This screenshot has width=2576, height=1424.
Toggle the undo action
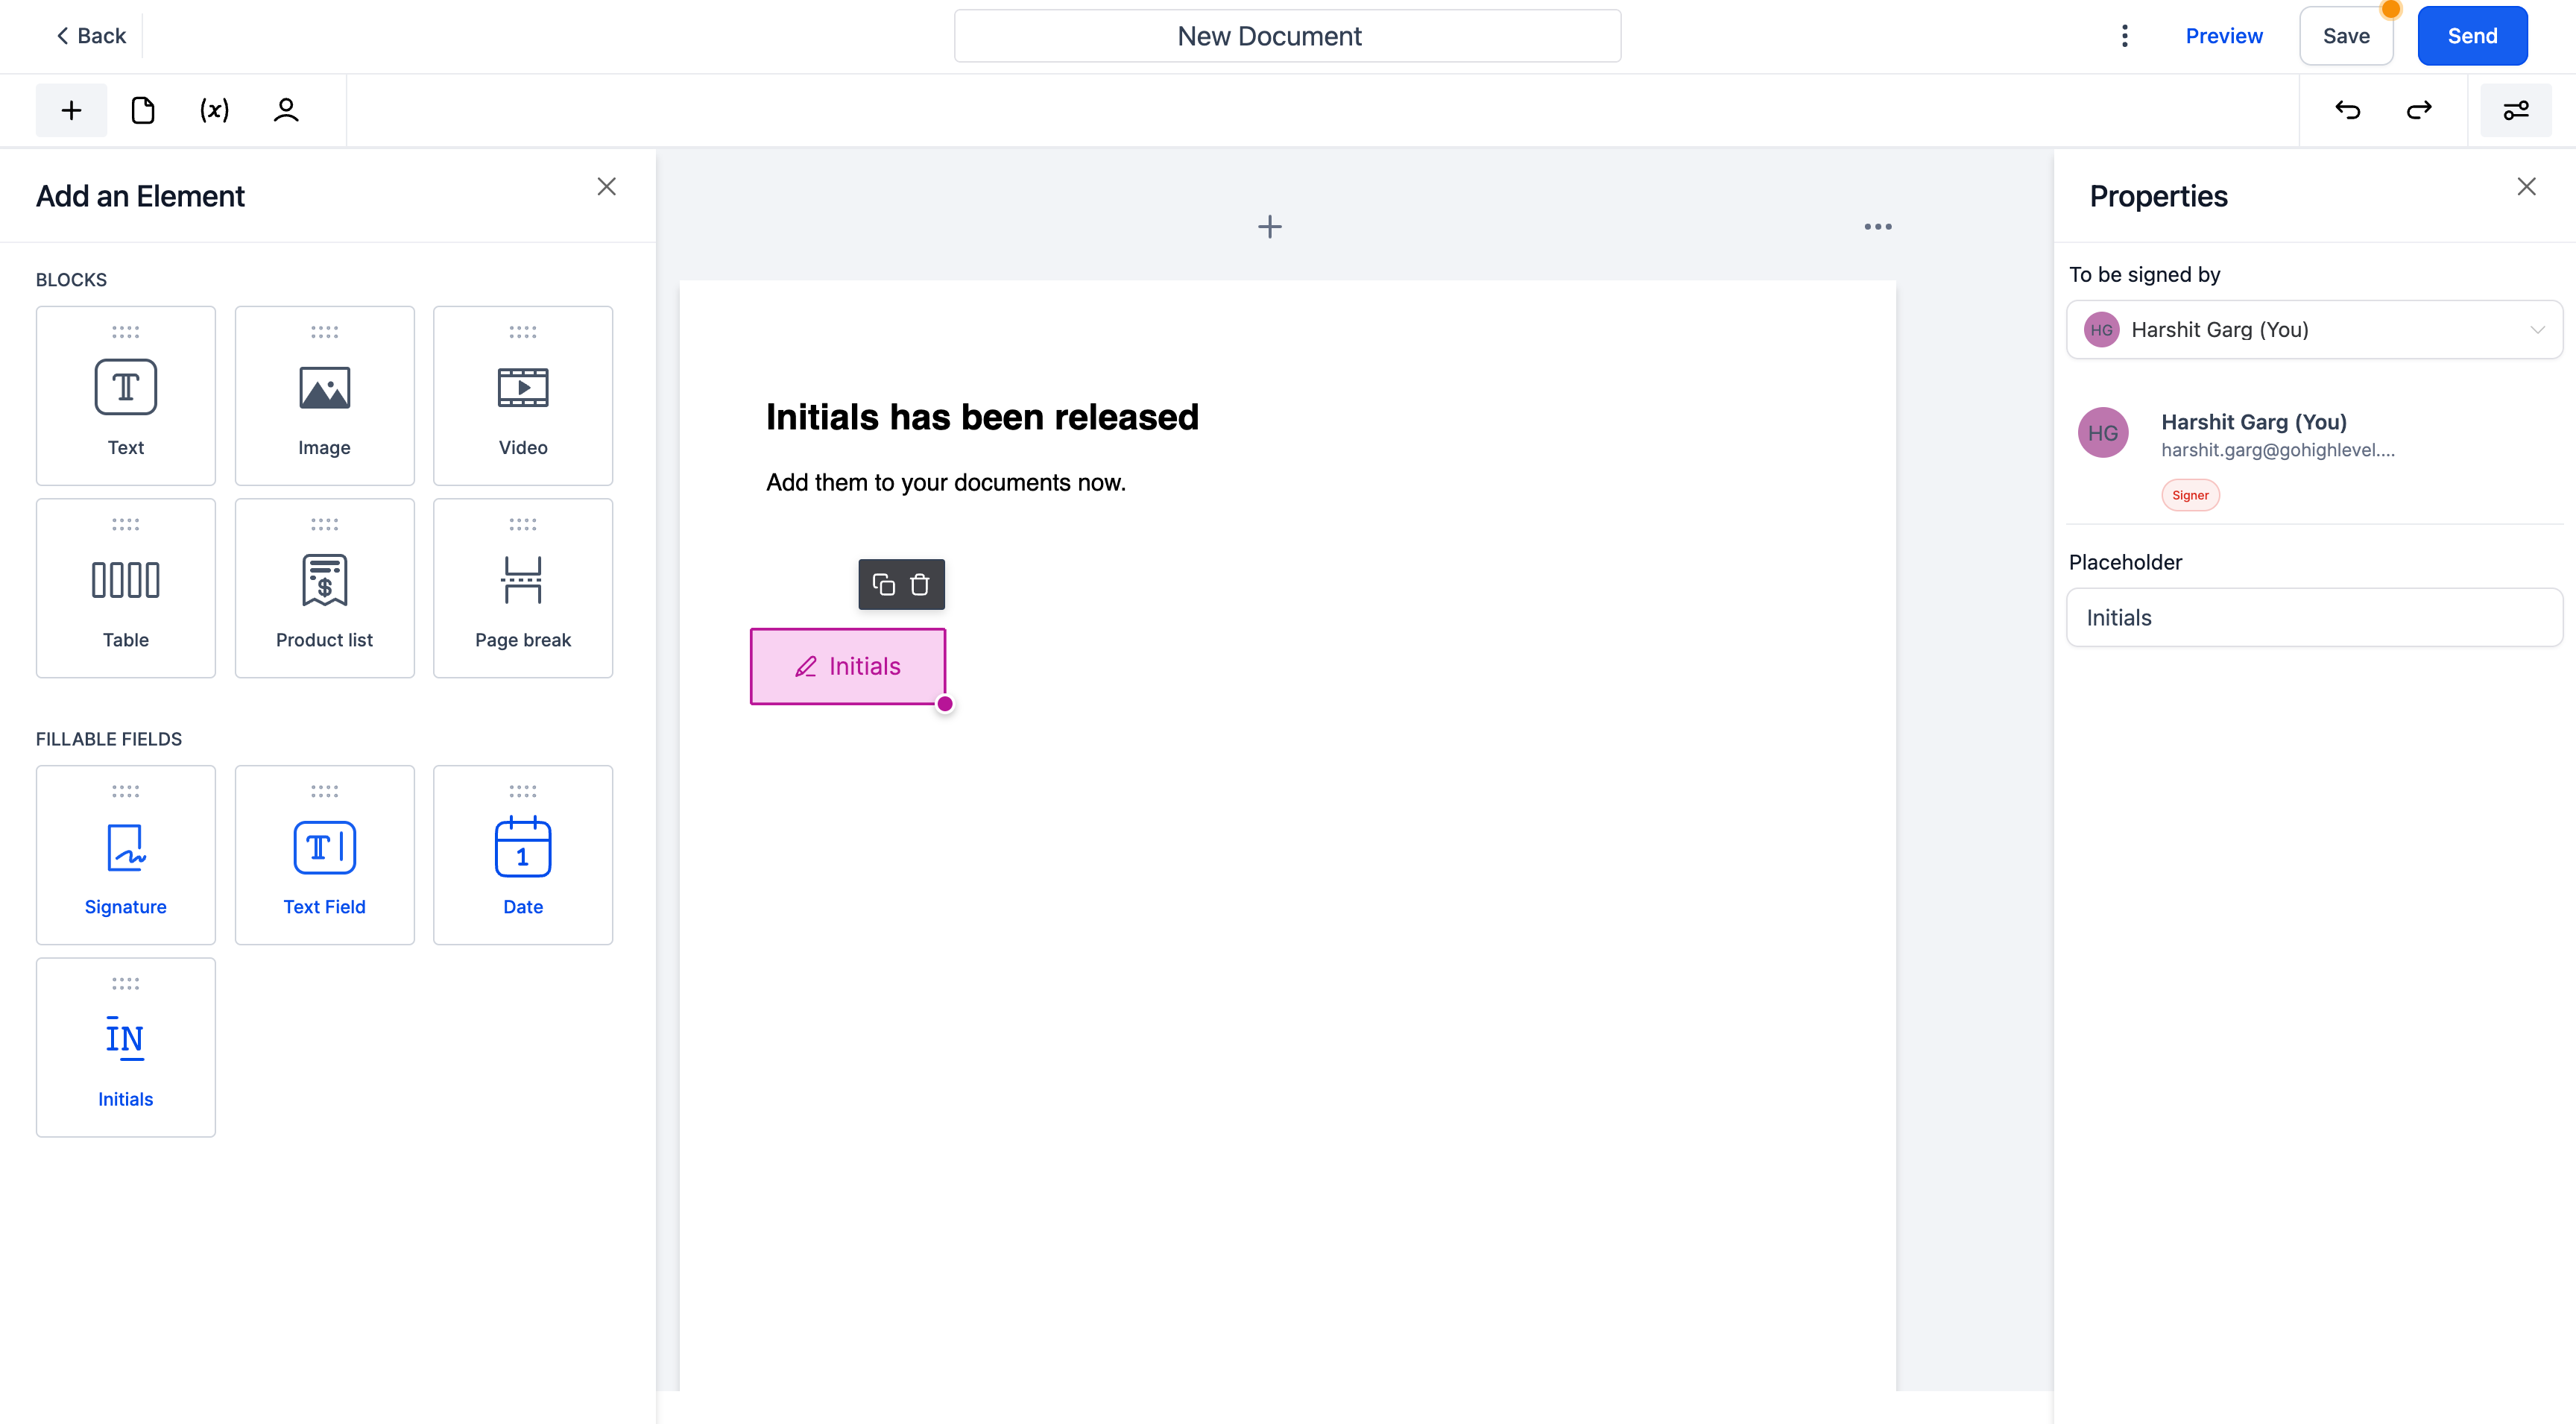pyautogui.click(x=2346, y=110)
